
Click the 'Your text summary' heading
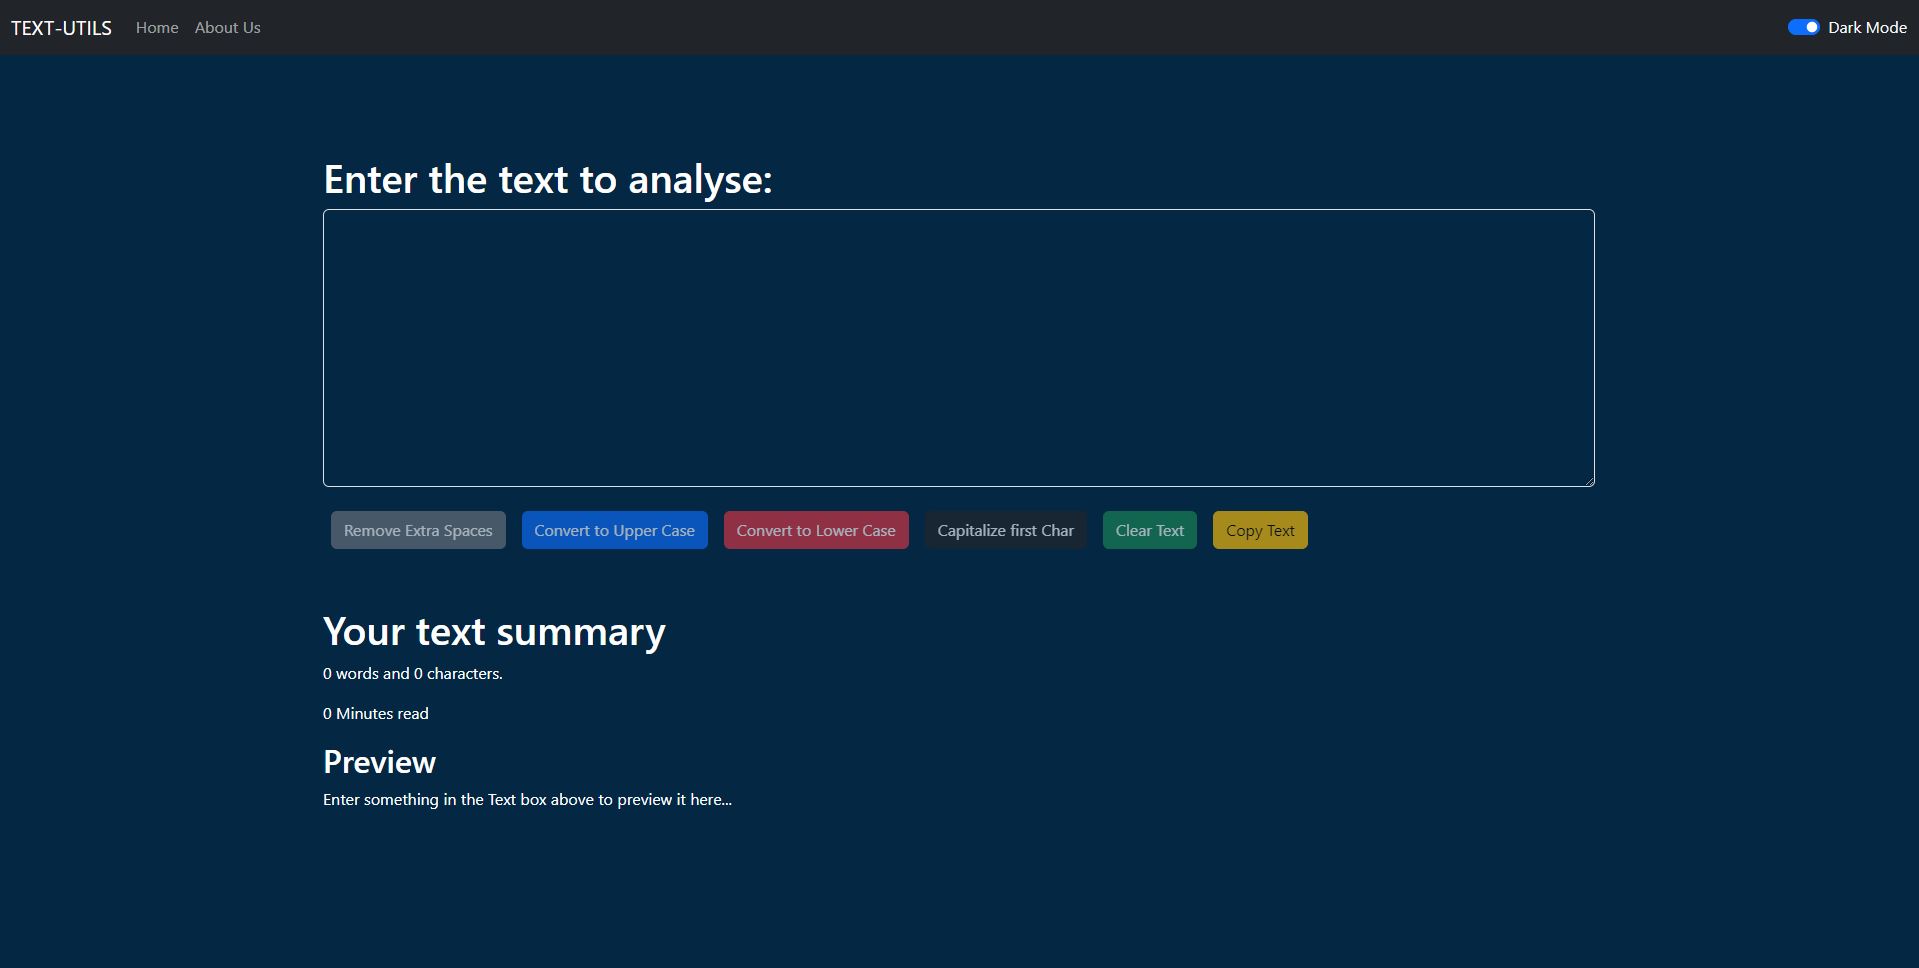click(494, 632)
